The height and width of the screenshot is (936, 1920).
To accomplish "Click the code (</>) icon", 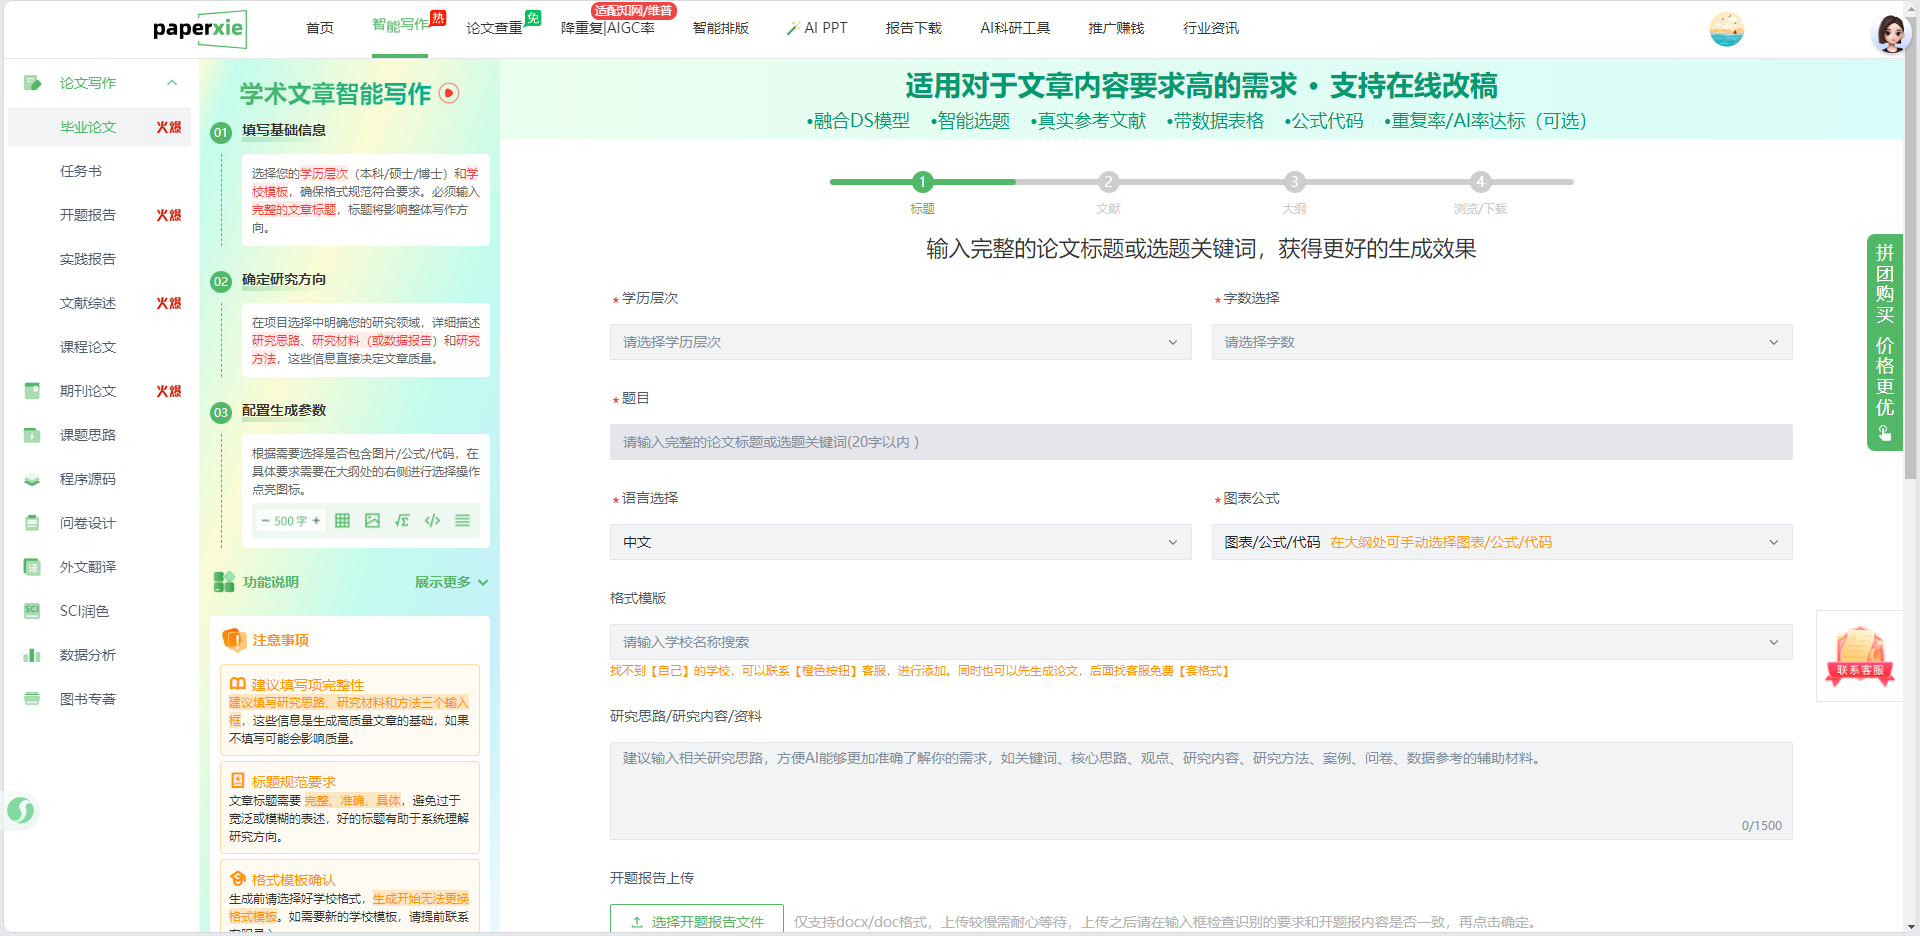I will click(x=432, y=521).
